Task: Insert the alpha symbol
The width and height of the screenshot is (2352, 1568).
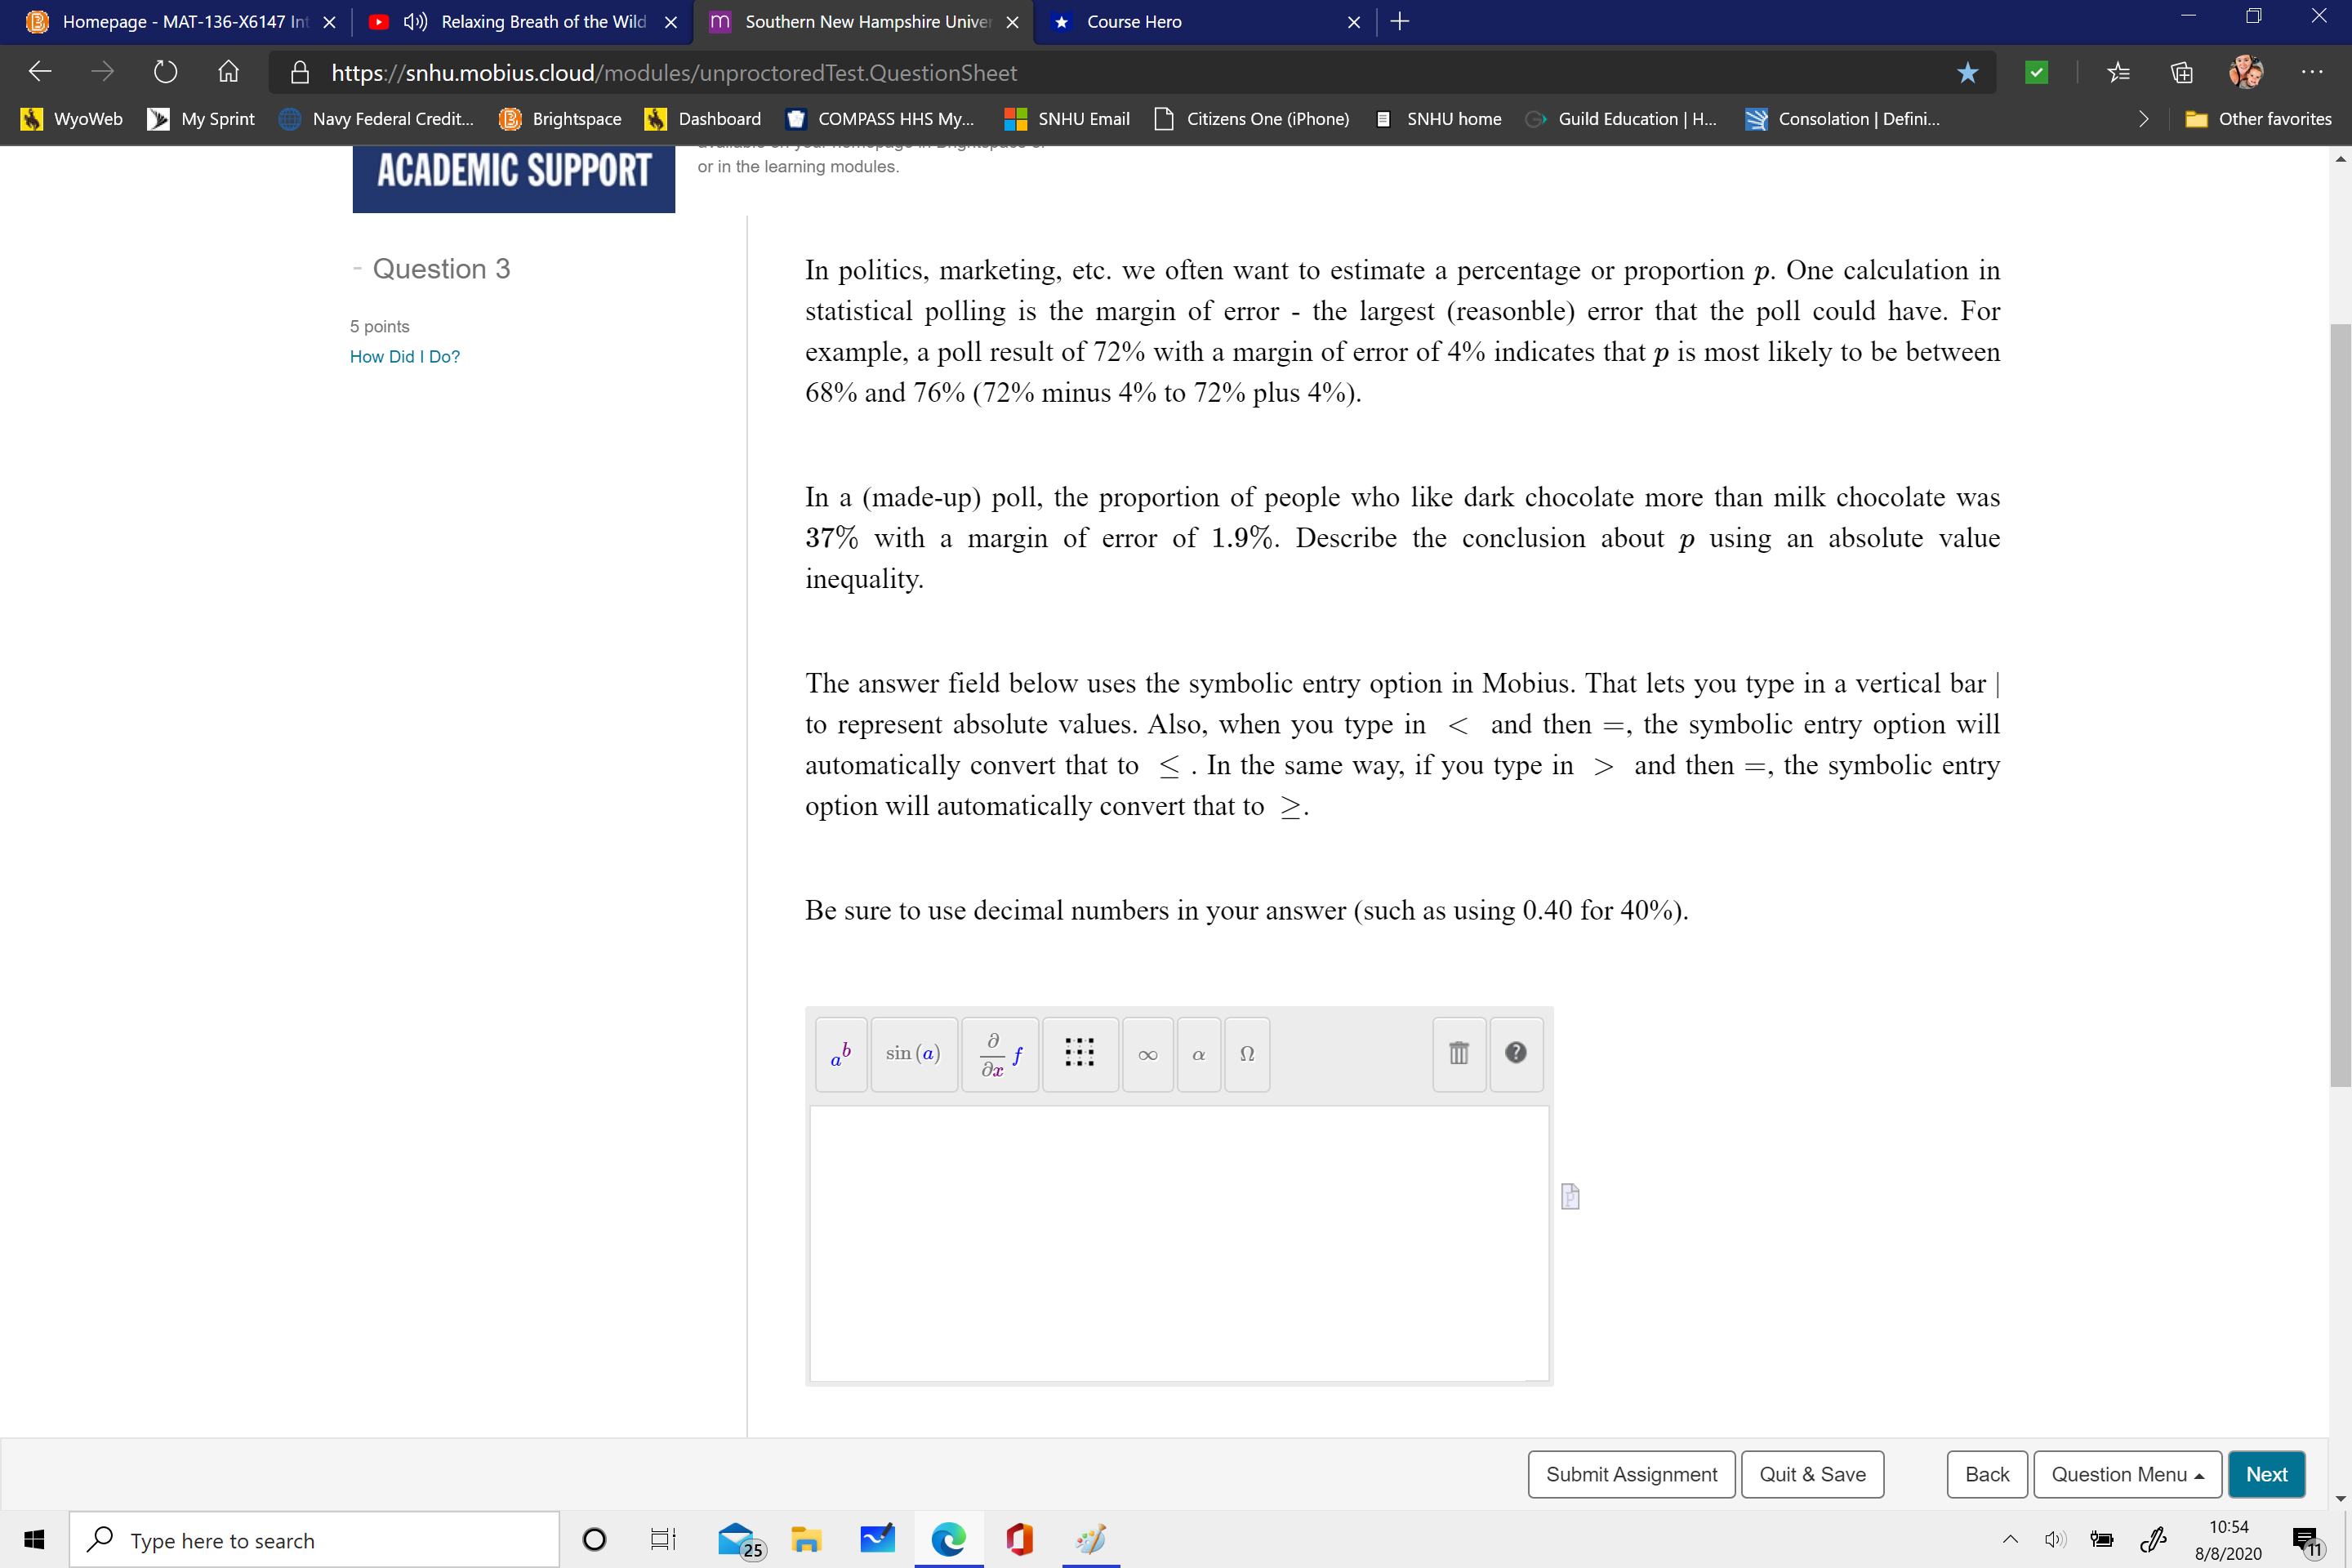Action: [x=1198, y=1054]
